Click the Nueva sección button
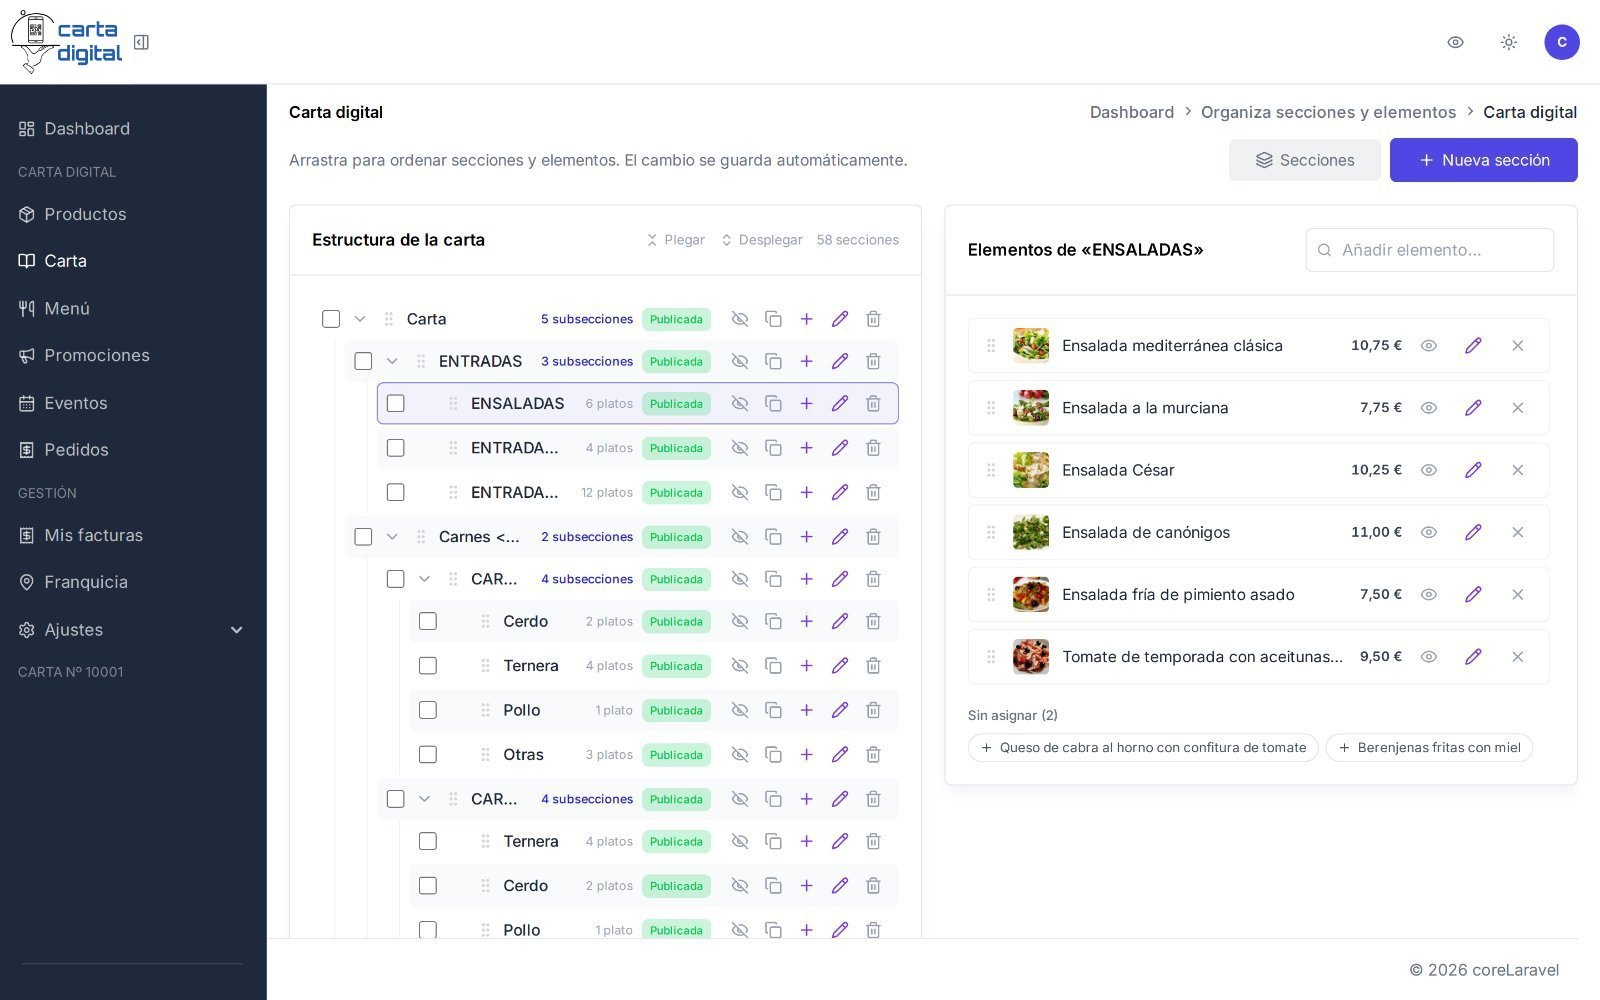 tap(1483, 160)
